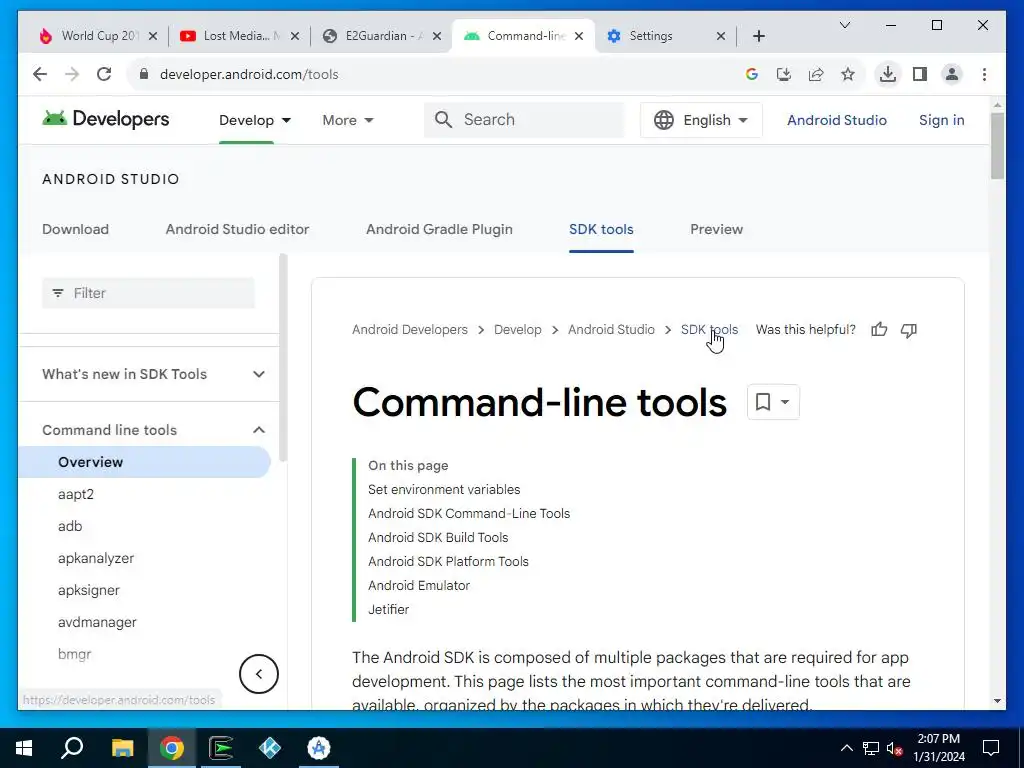Viewport: 1024px width, 768px height.
Task: Open the Chrome downloads icon
Action: (888, 74)
